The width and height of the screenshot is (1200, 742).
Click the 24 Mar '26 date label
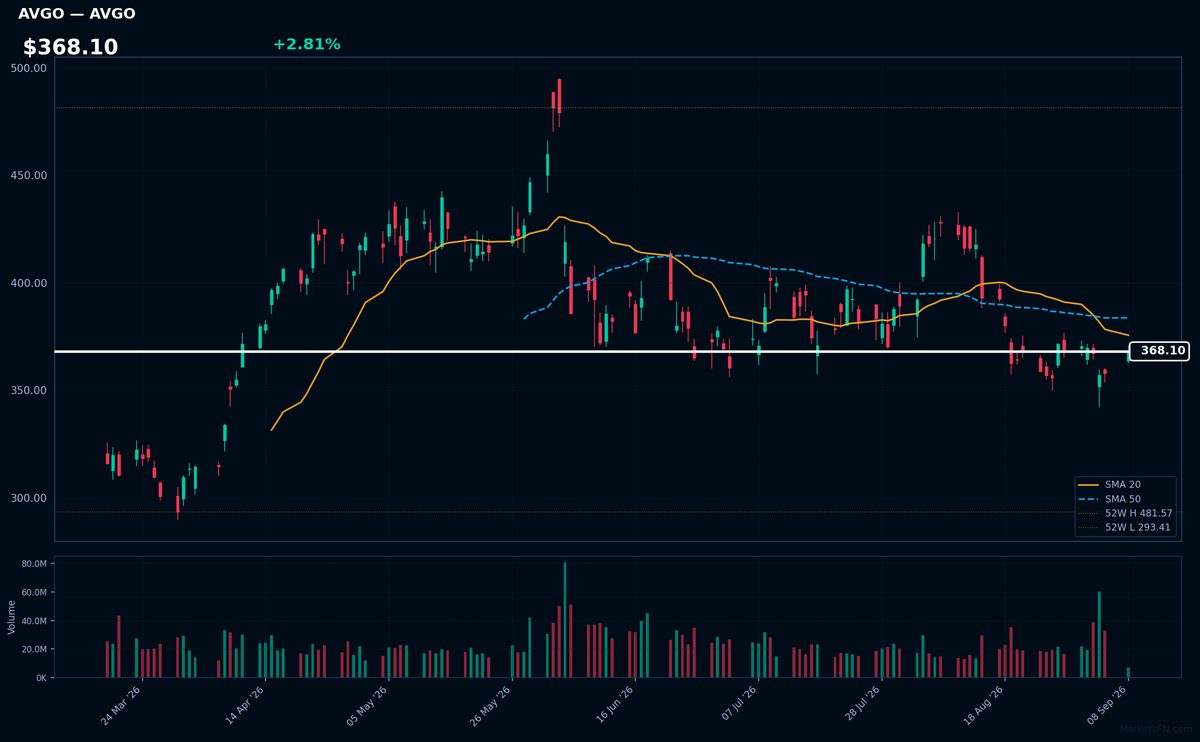click(121, 705)
